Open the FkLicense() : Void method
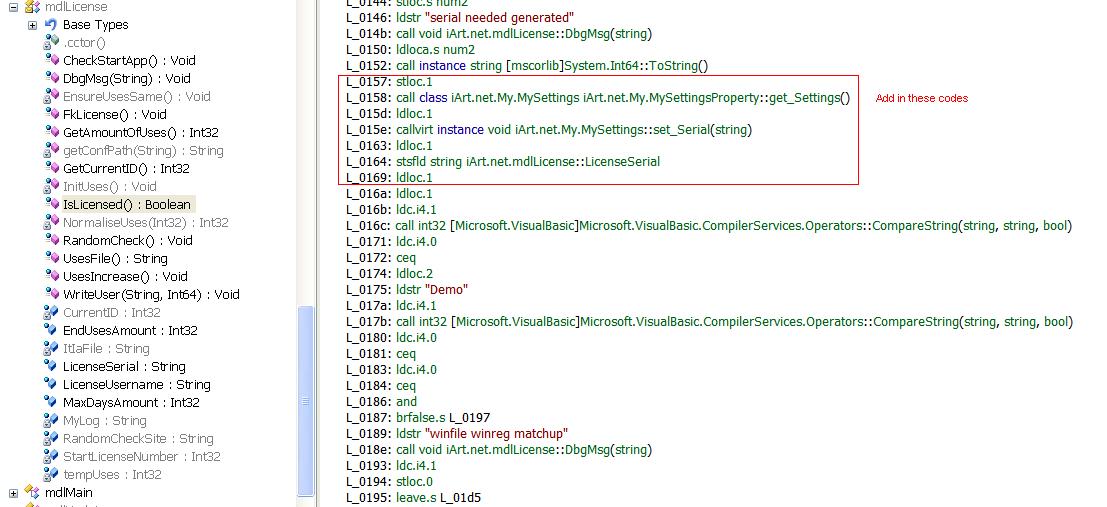 pyautogui.click(x=115, y=114)
